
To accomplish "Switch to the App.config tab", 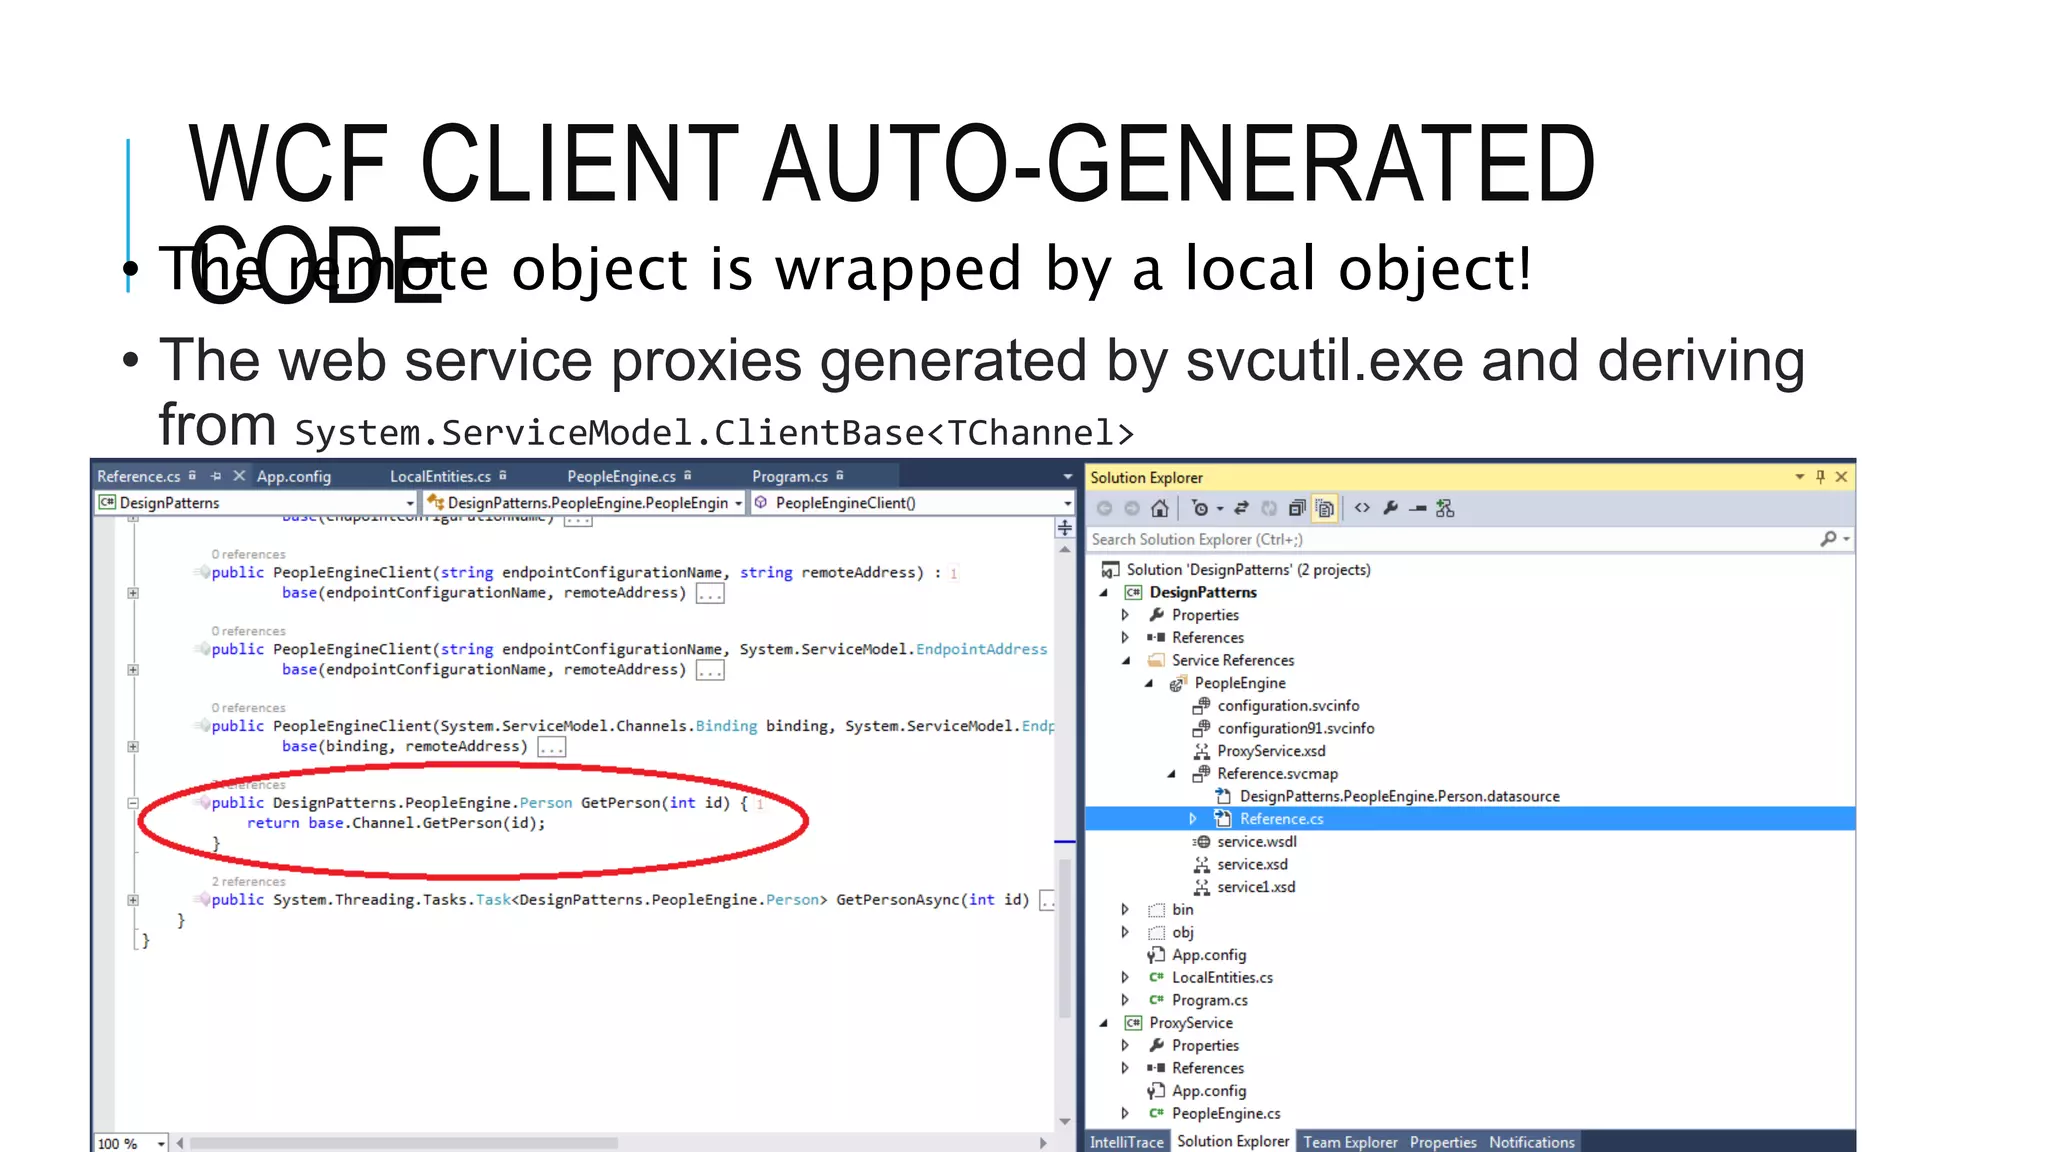I will [294, 476].
